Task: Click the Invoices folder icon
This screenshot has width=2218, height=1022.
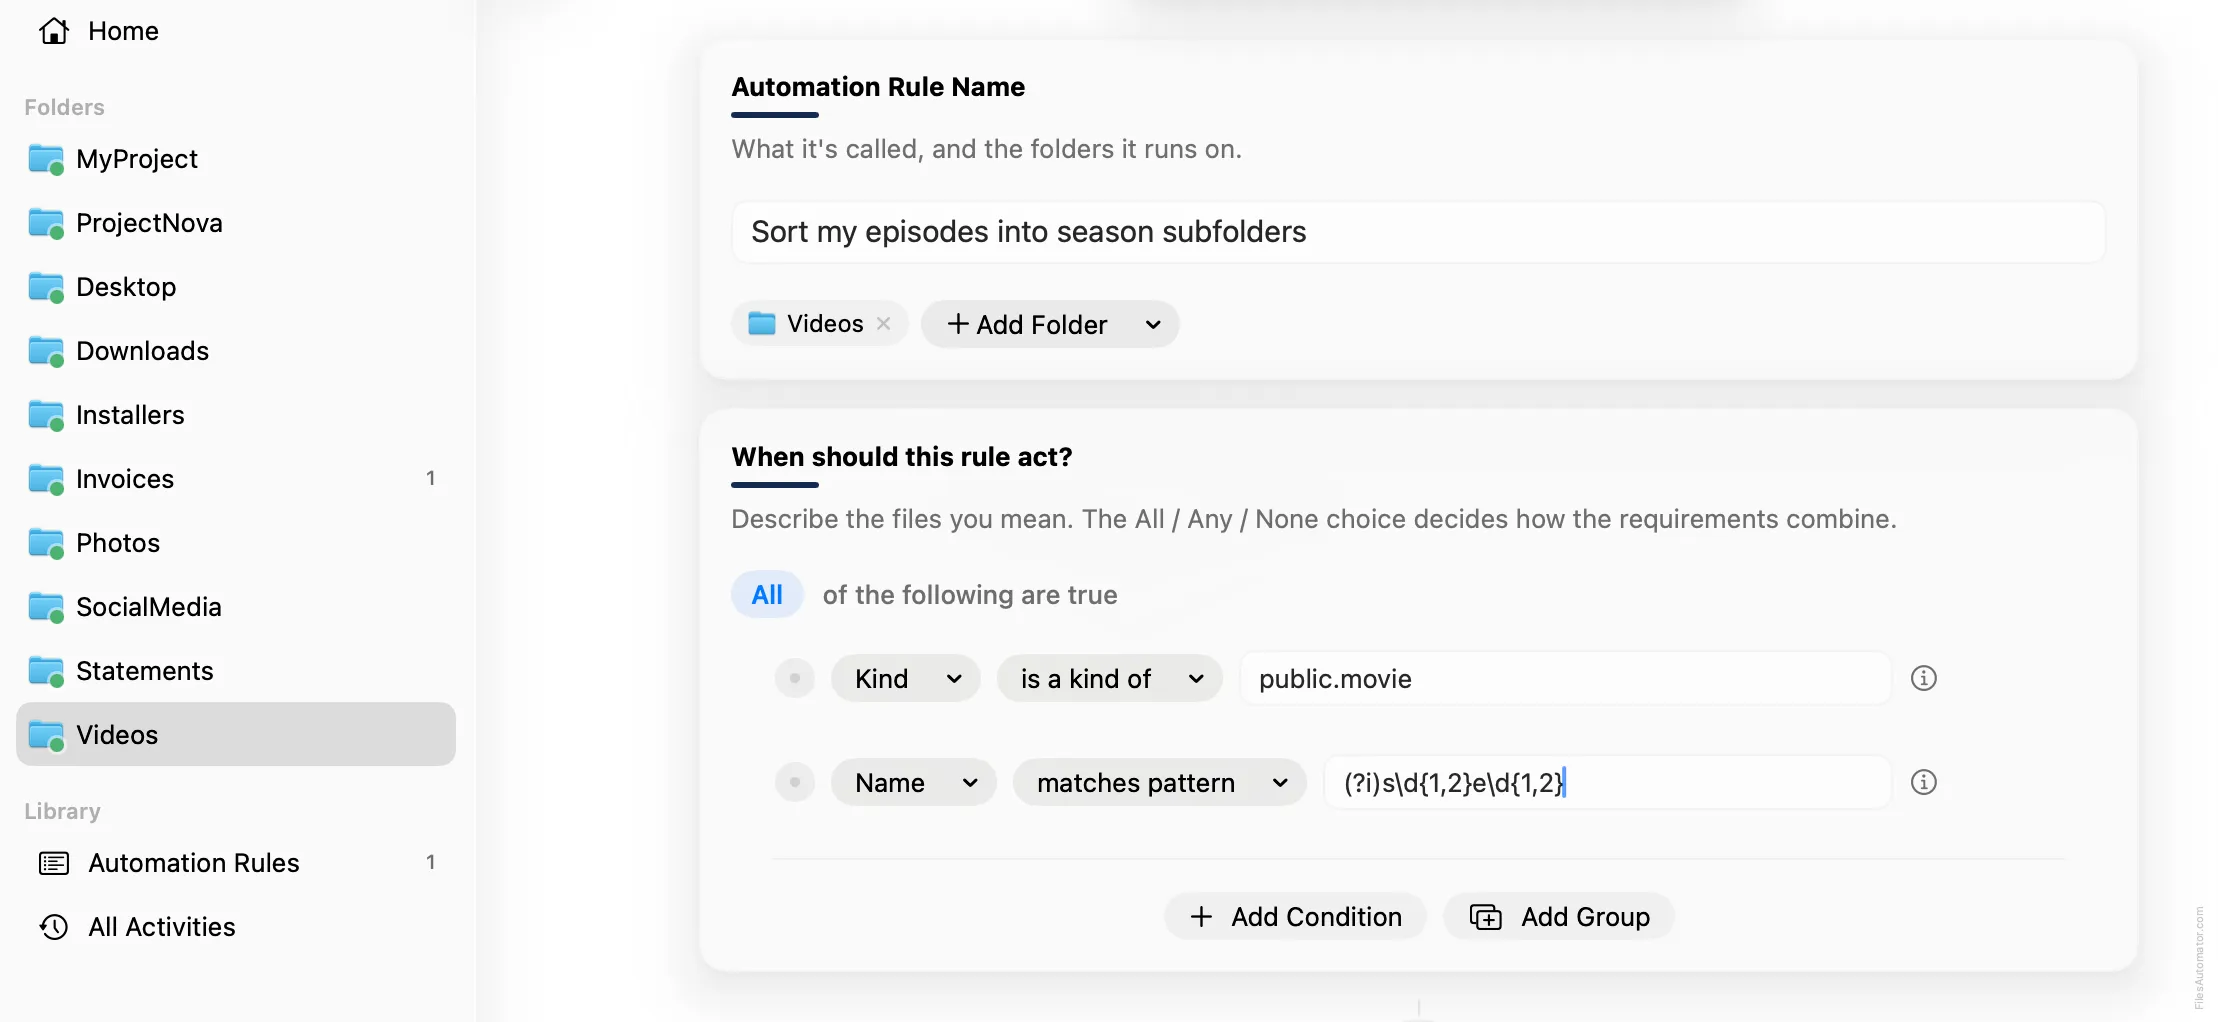Action: pos(46,479)
